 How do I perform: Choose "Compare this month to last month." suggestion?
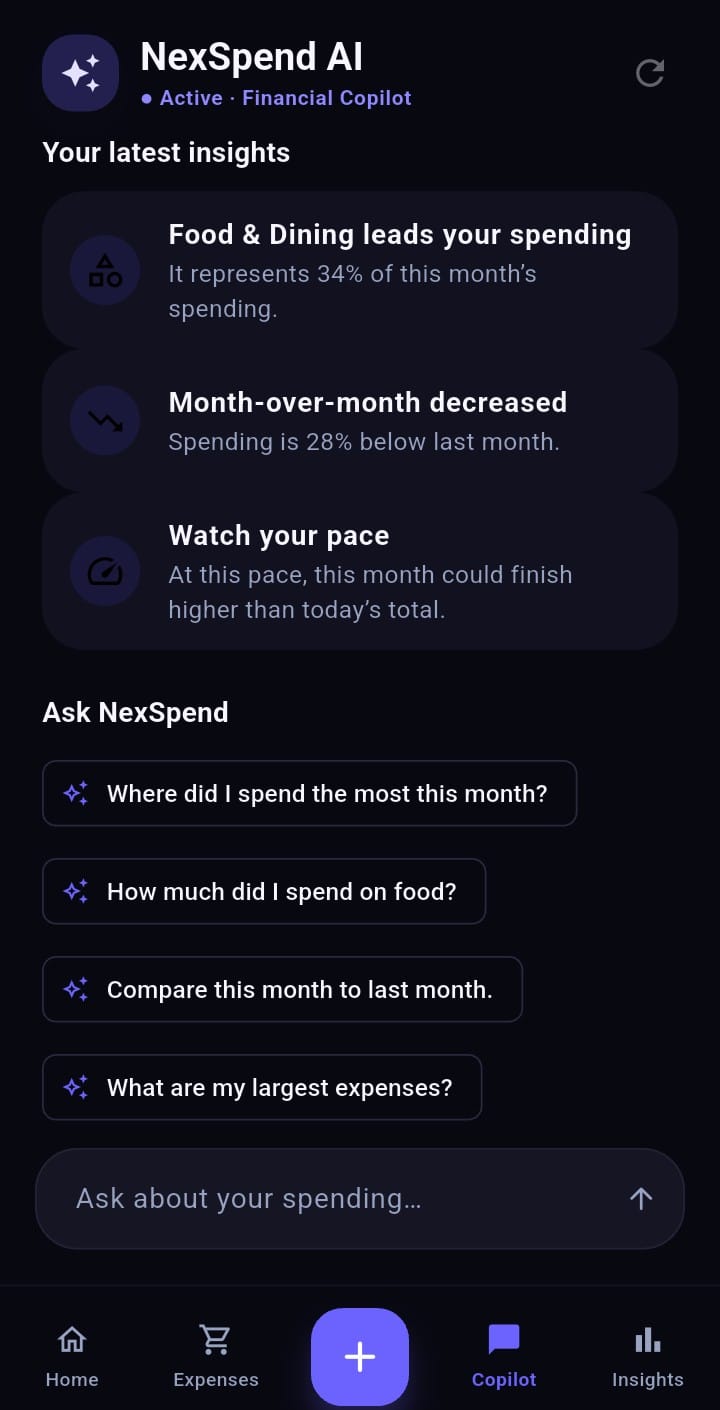(x=282, y=989)
